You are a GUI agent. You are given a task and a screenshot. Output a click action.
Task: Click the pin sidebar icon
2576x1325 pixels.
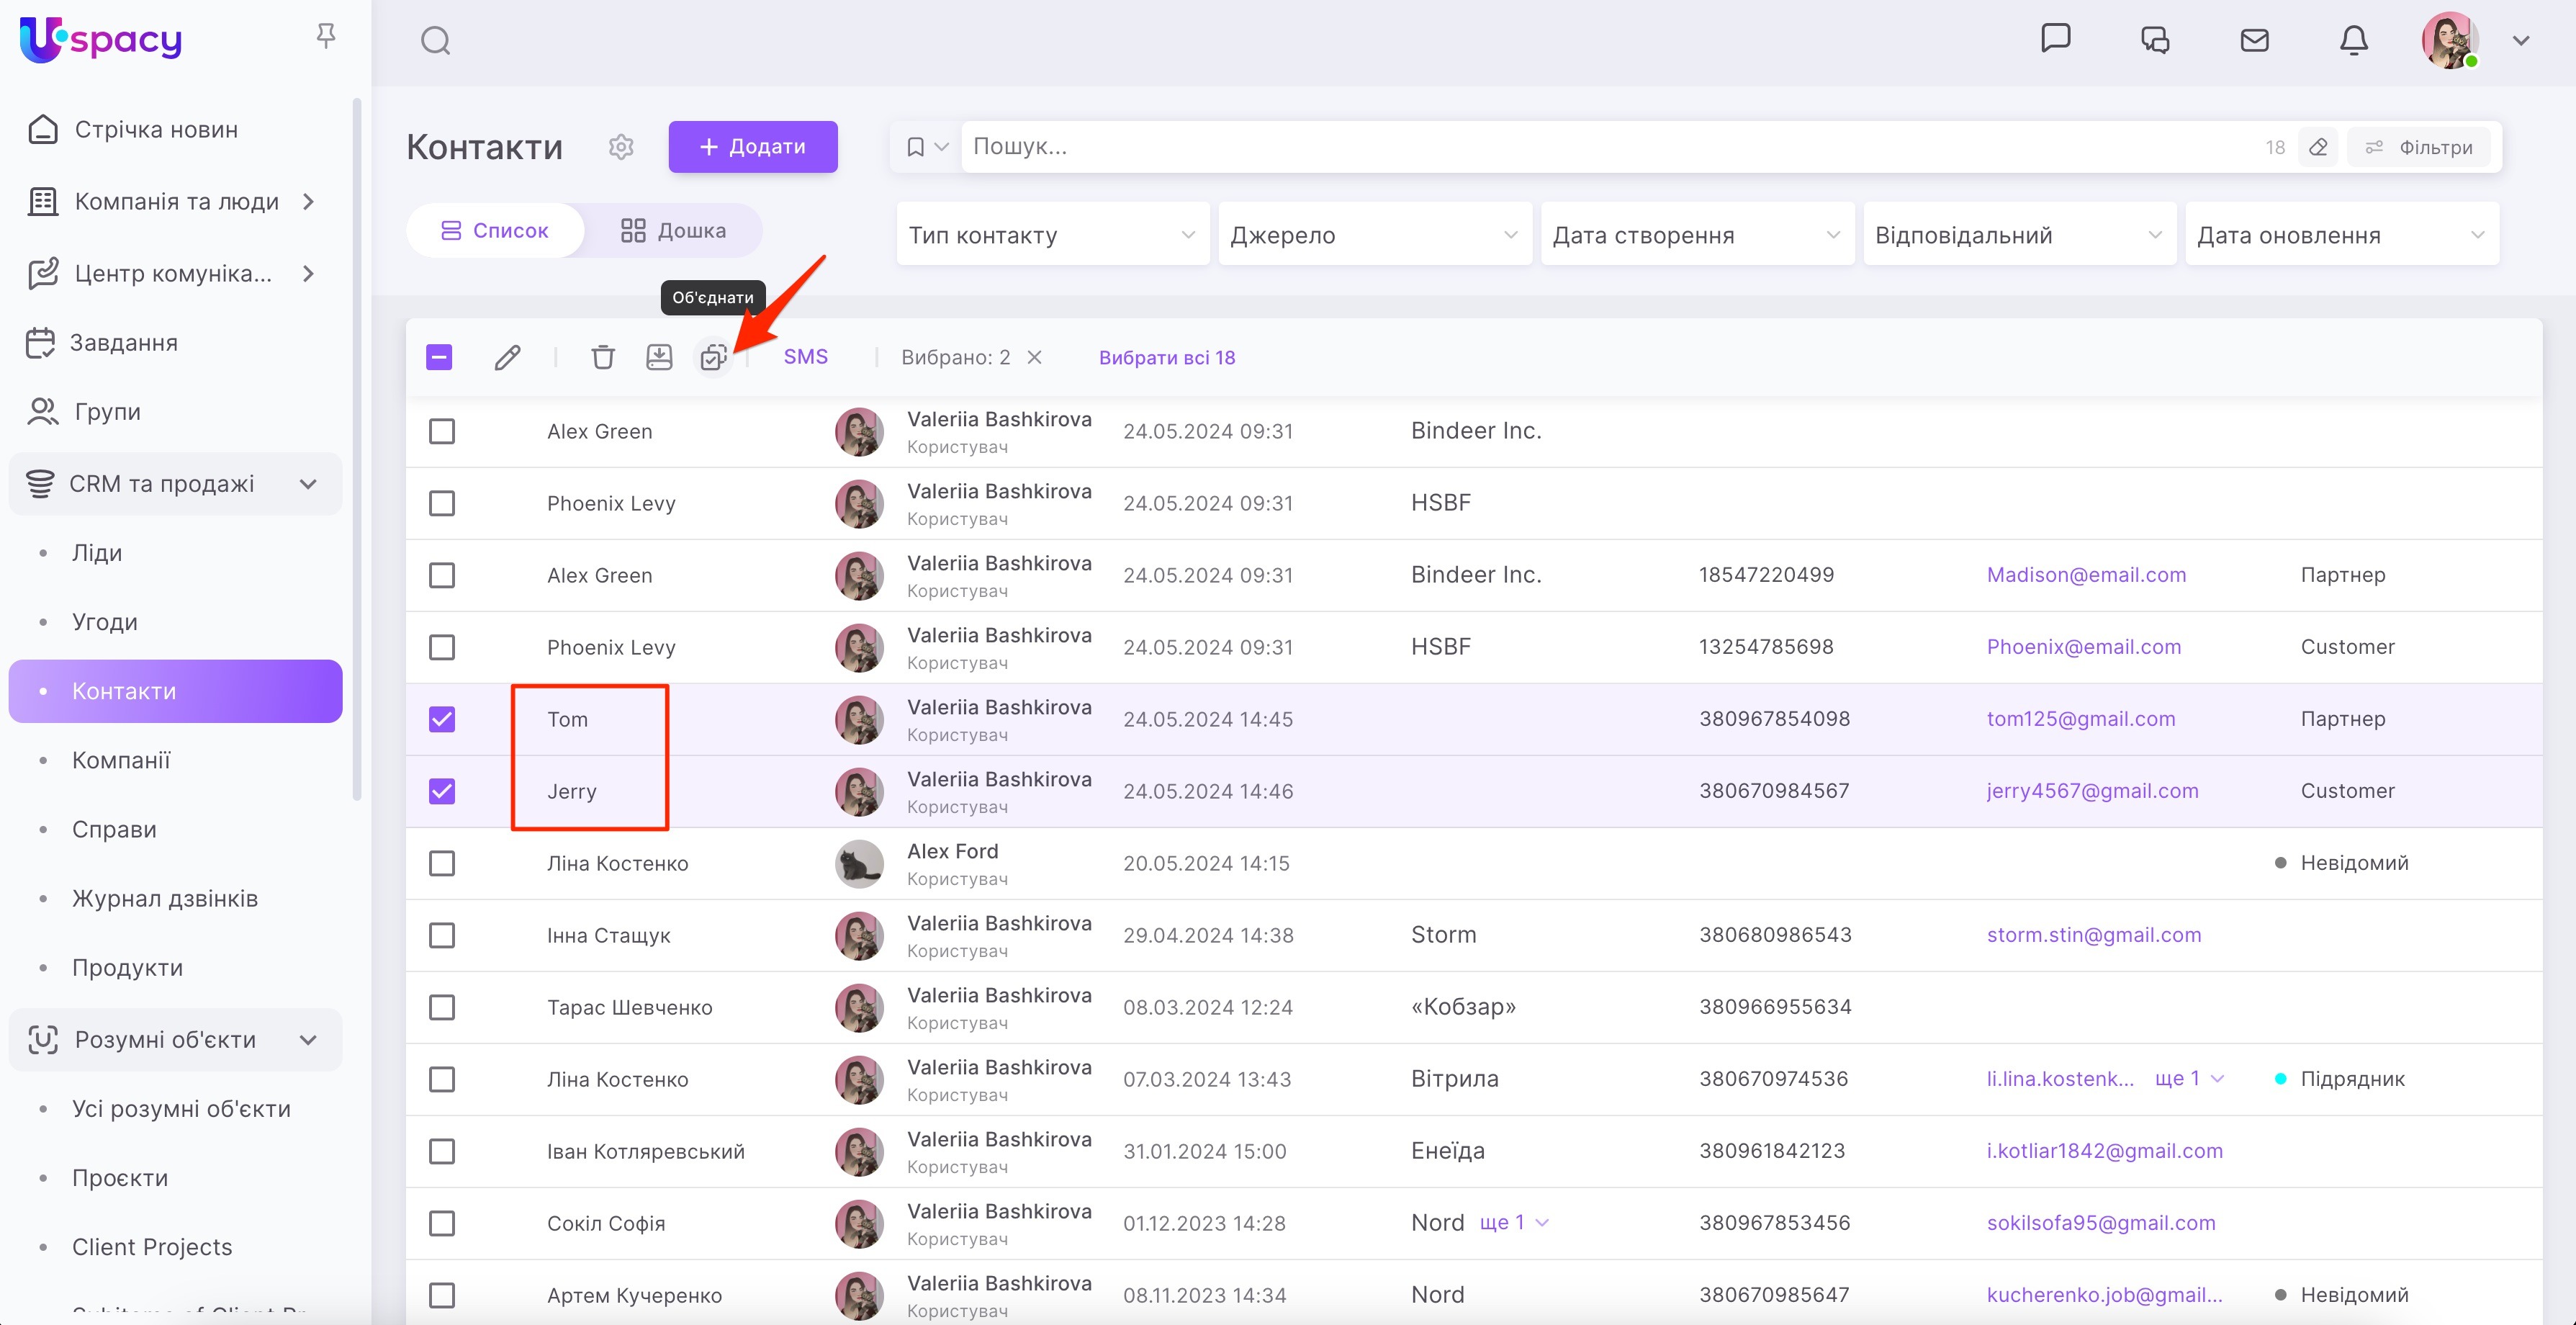pos(325,37)
